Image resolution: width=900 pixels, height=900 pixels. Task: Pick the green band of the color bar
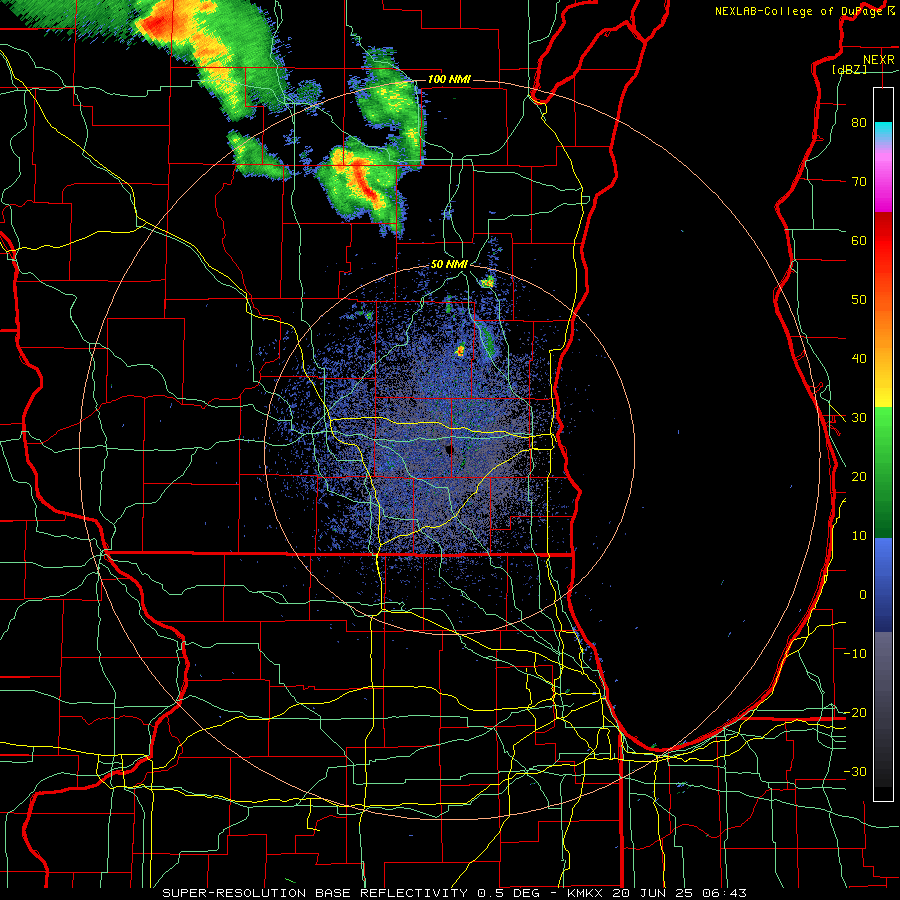pyautogui.click(x=883, y=472)
